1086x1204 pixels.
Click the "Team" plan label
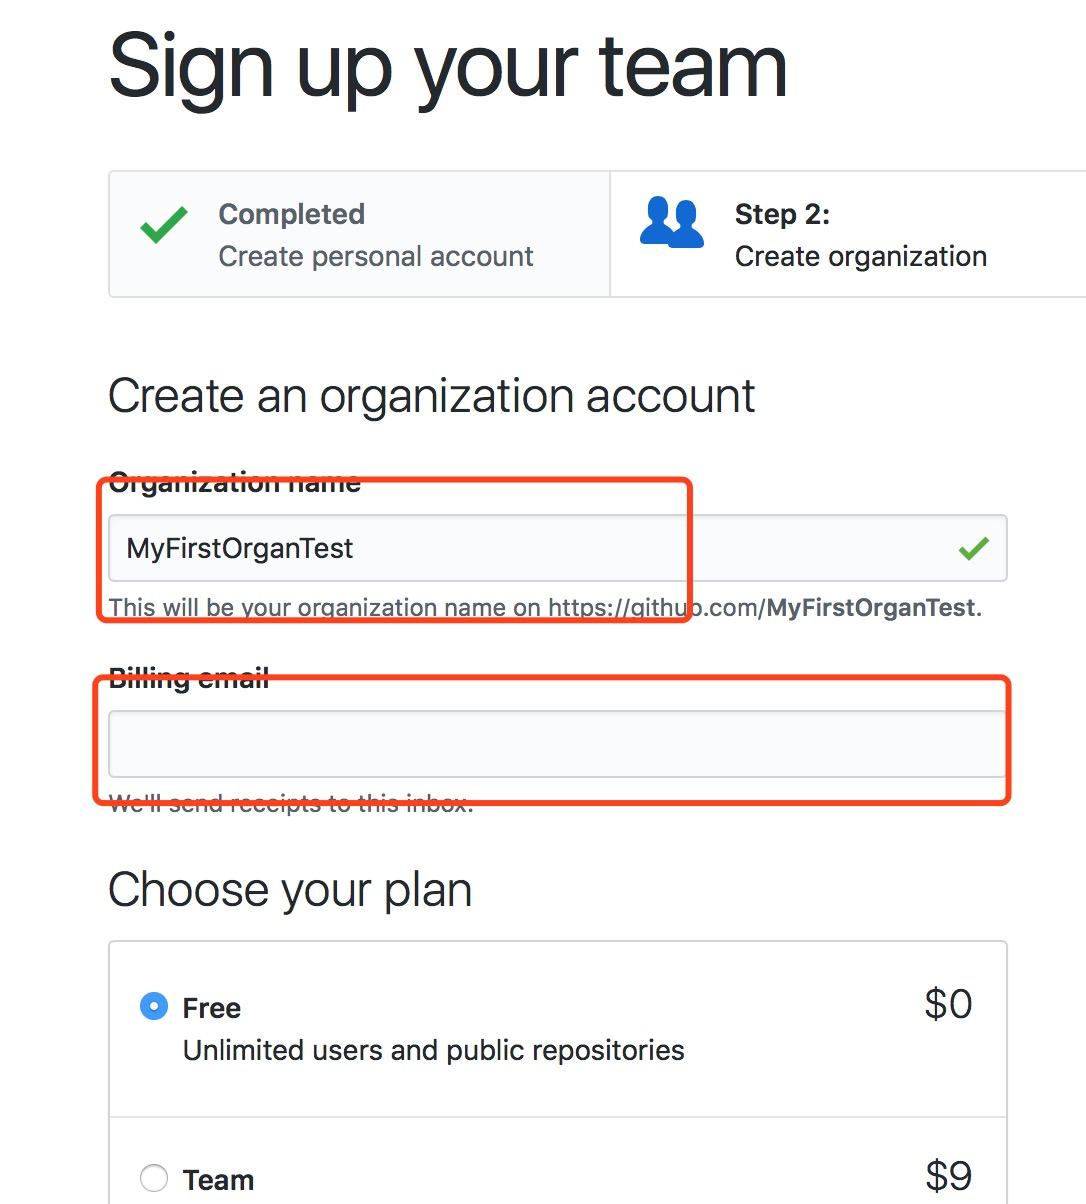pos(218,1180)
